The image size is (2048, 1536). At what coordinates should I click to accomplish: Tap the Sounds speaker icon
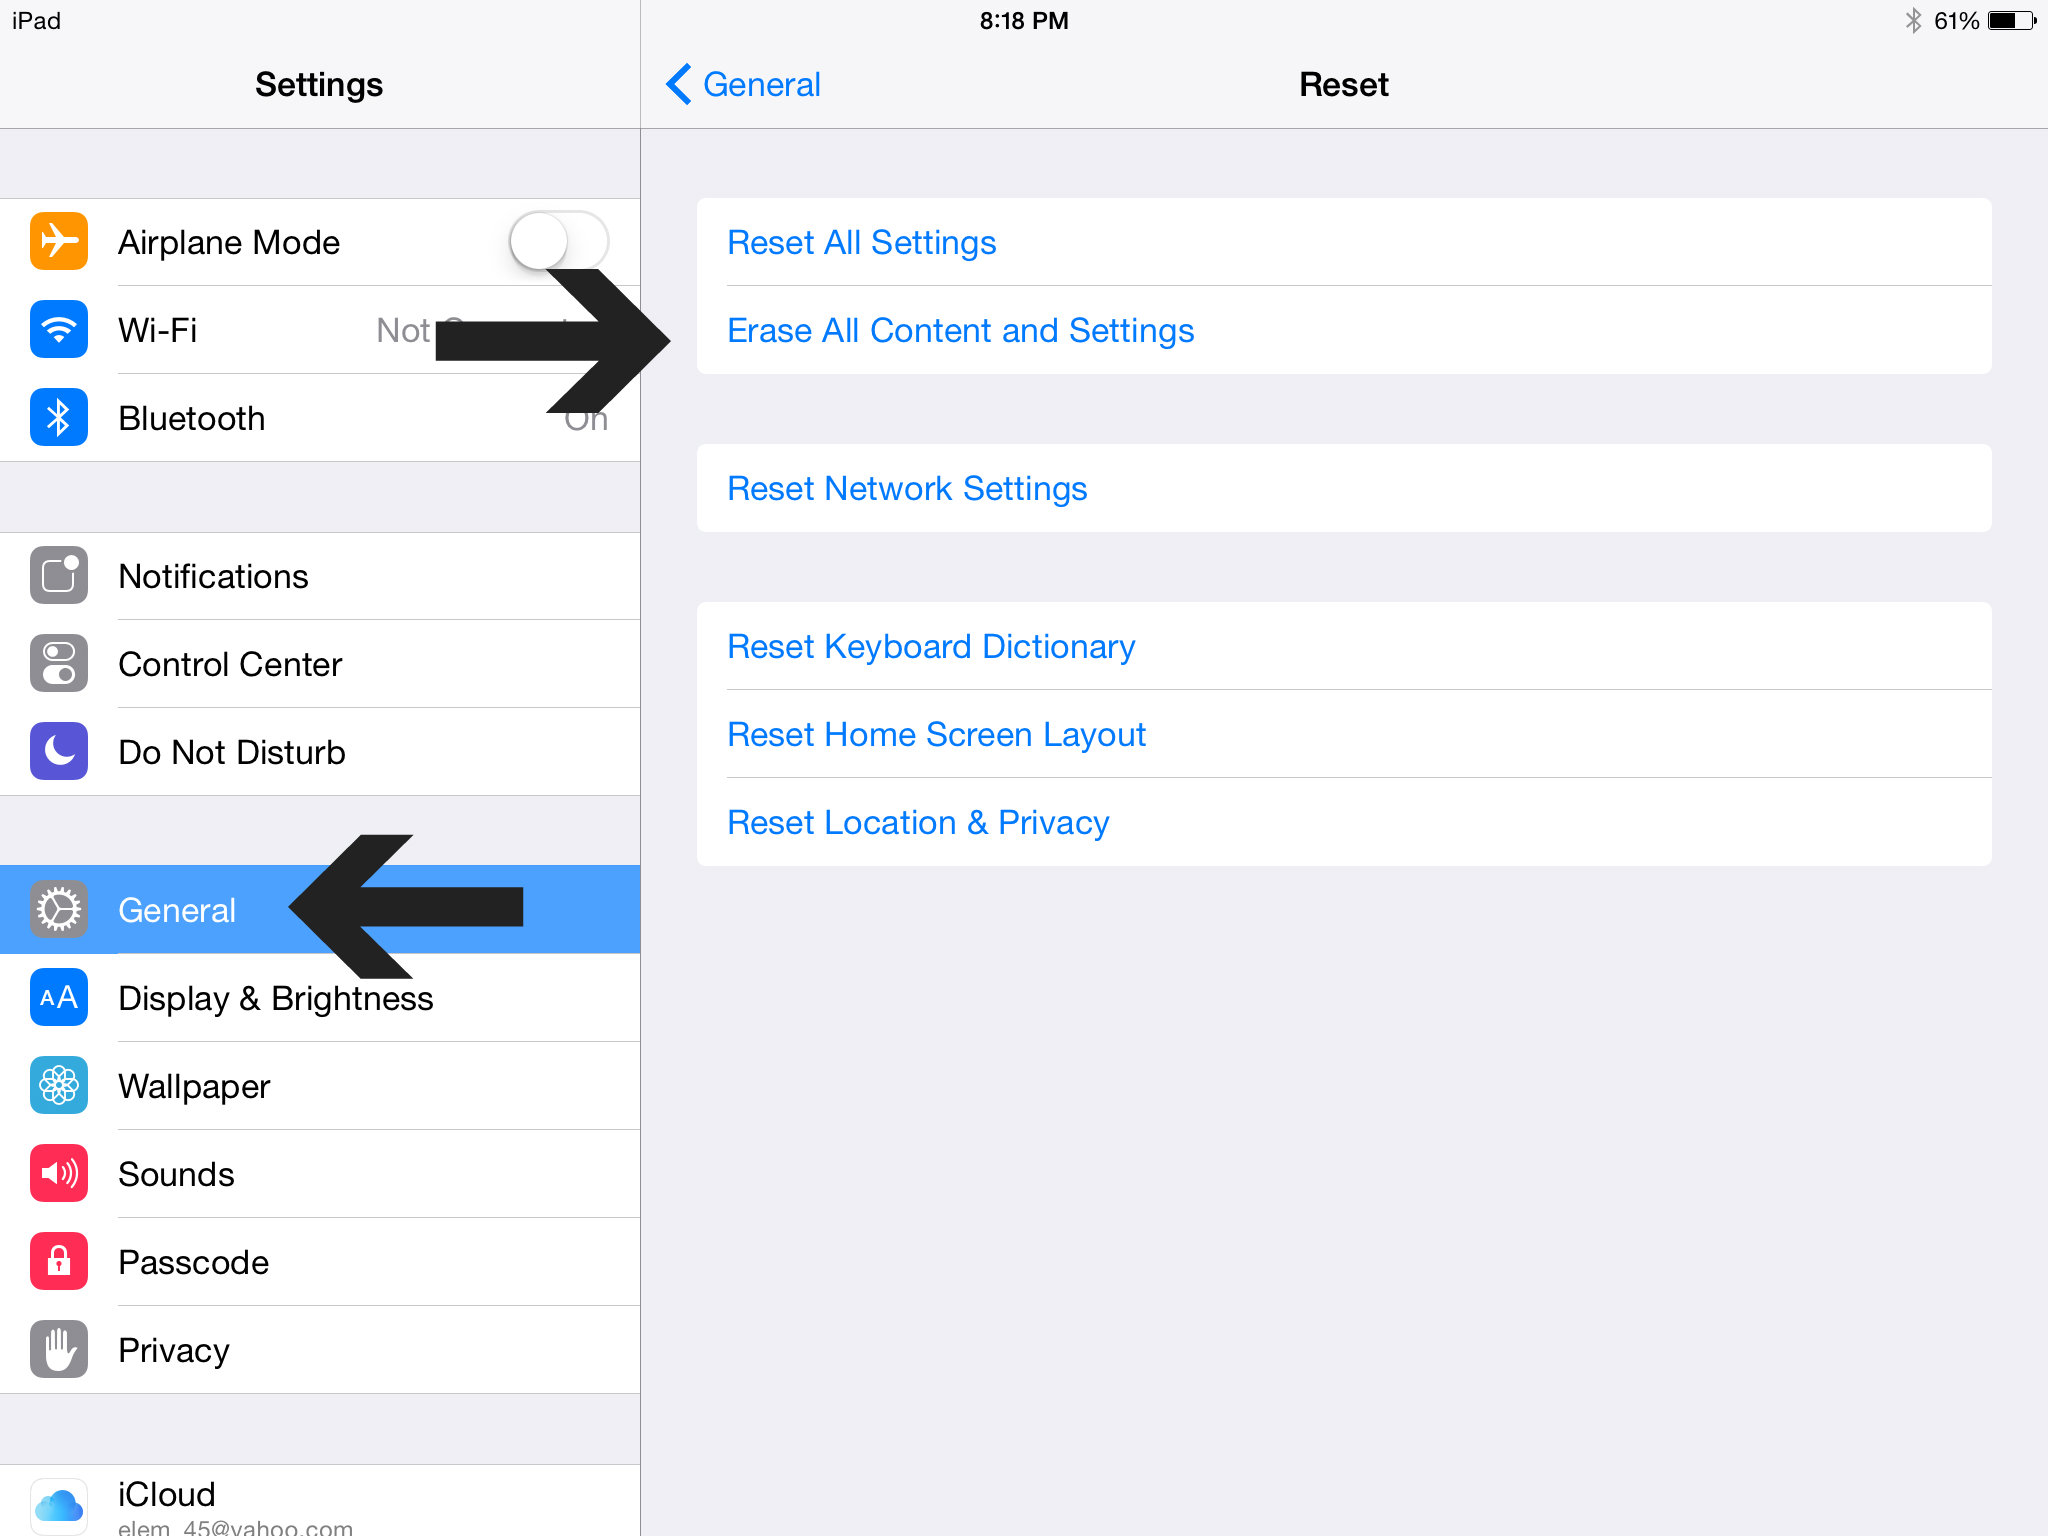point(59,1173)
